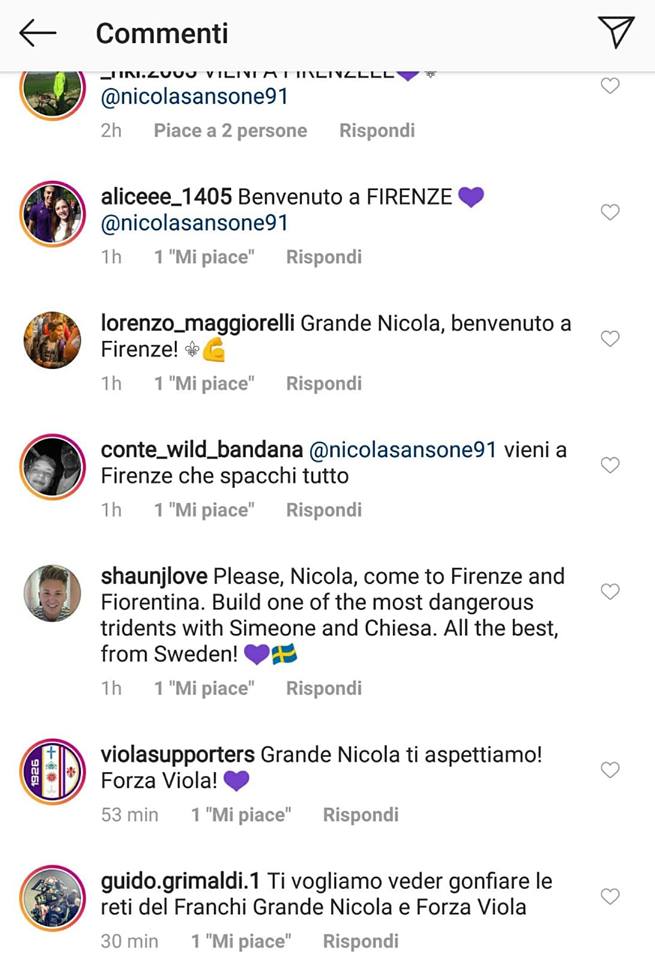
Task: Like guido.grimaldi.1's comment via heart icon
Action: pyautogui.click(x=610, y=896)
